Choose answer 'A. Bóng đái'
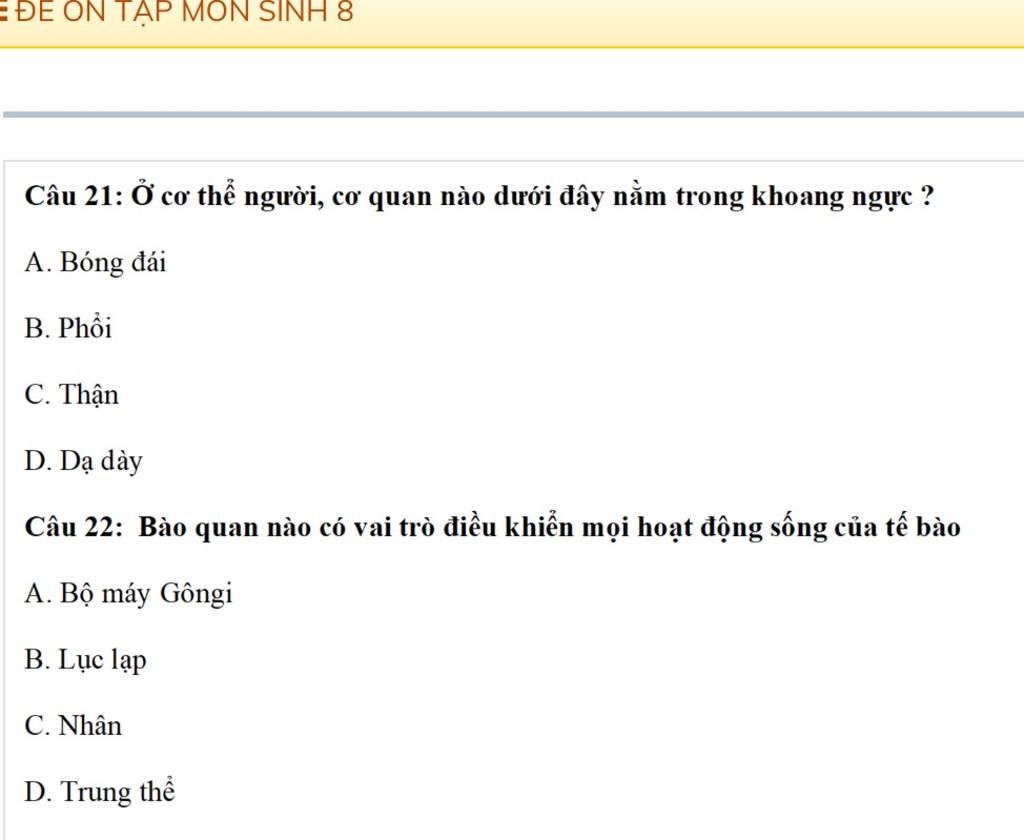Image resolution: width=1024 pixels, height=840 pixels. (x=95, y=263)
